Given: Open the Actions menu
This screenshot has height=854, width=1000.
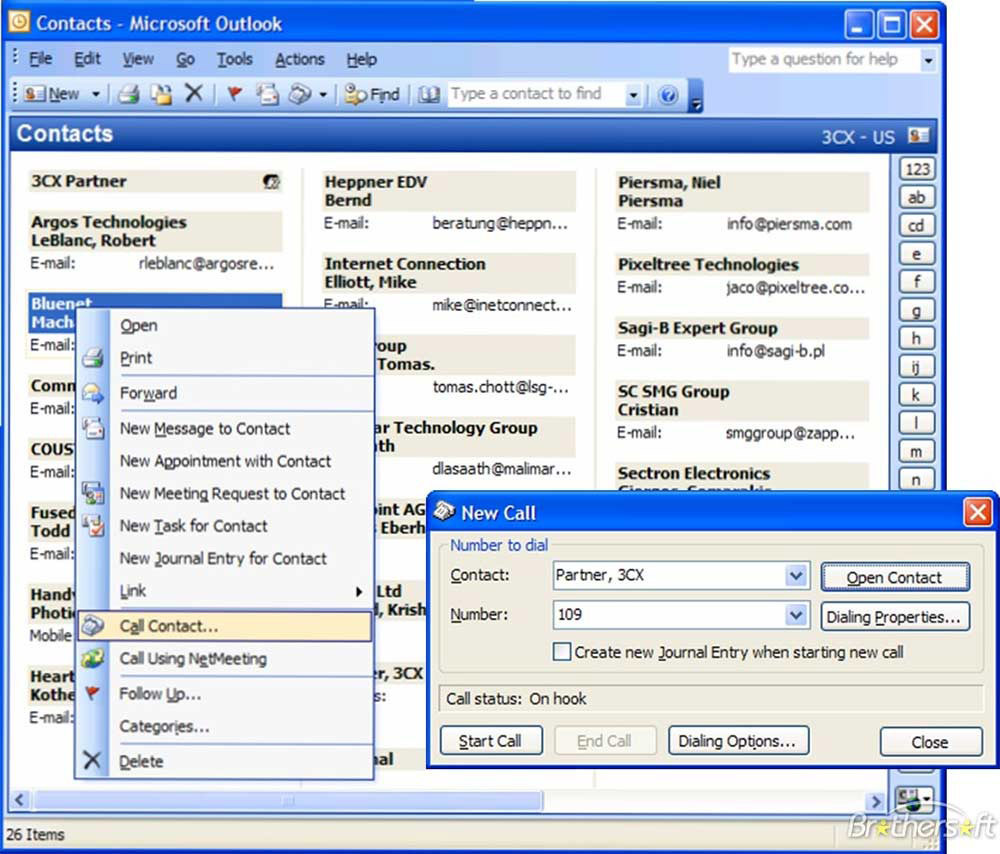Looking at the screenshot, I should pyautogui.click(x=300, y=59).
